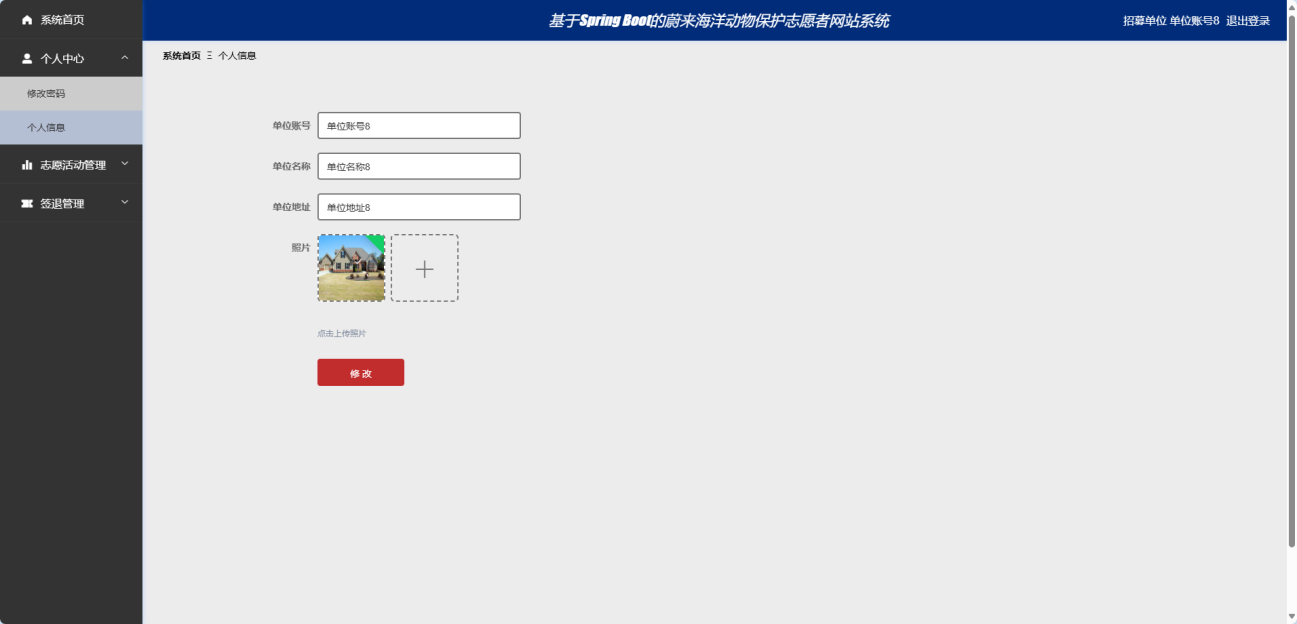
Task: Open the 修改密码 submenu item
Action: pos(71,93)
